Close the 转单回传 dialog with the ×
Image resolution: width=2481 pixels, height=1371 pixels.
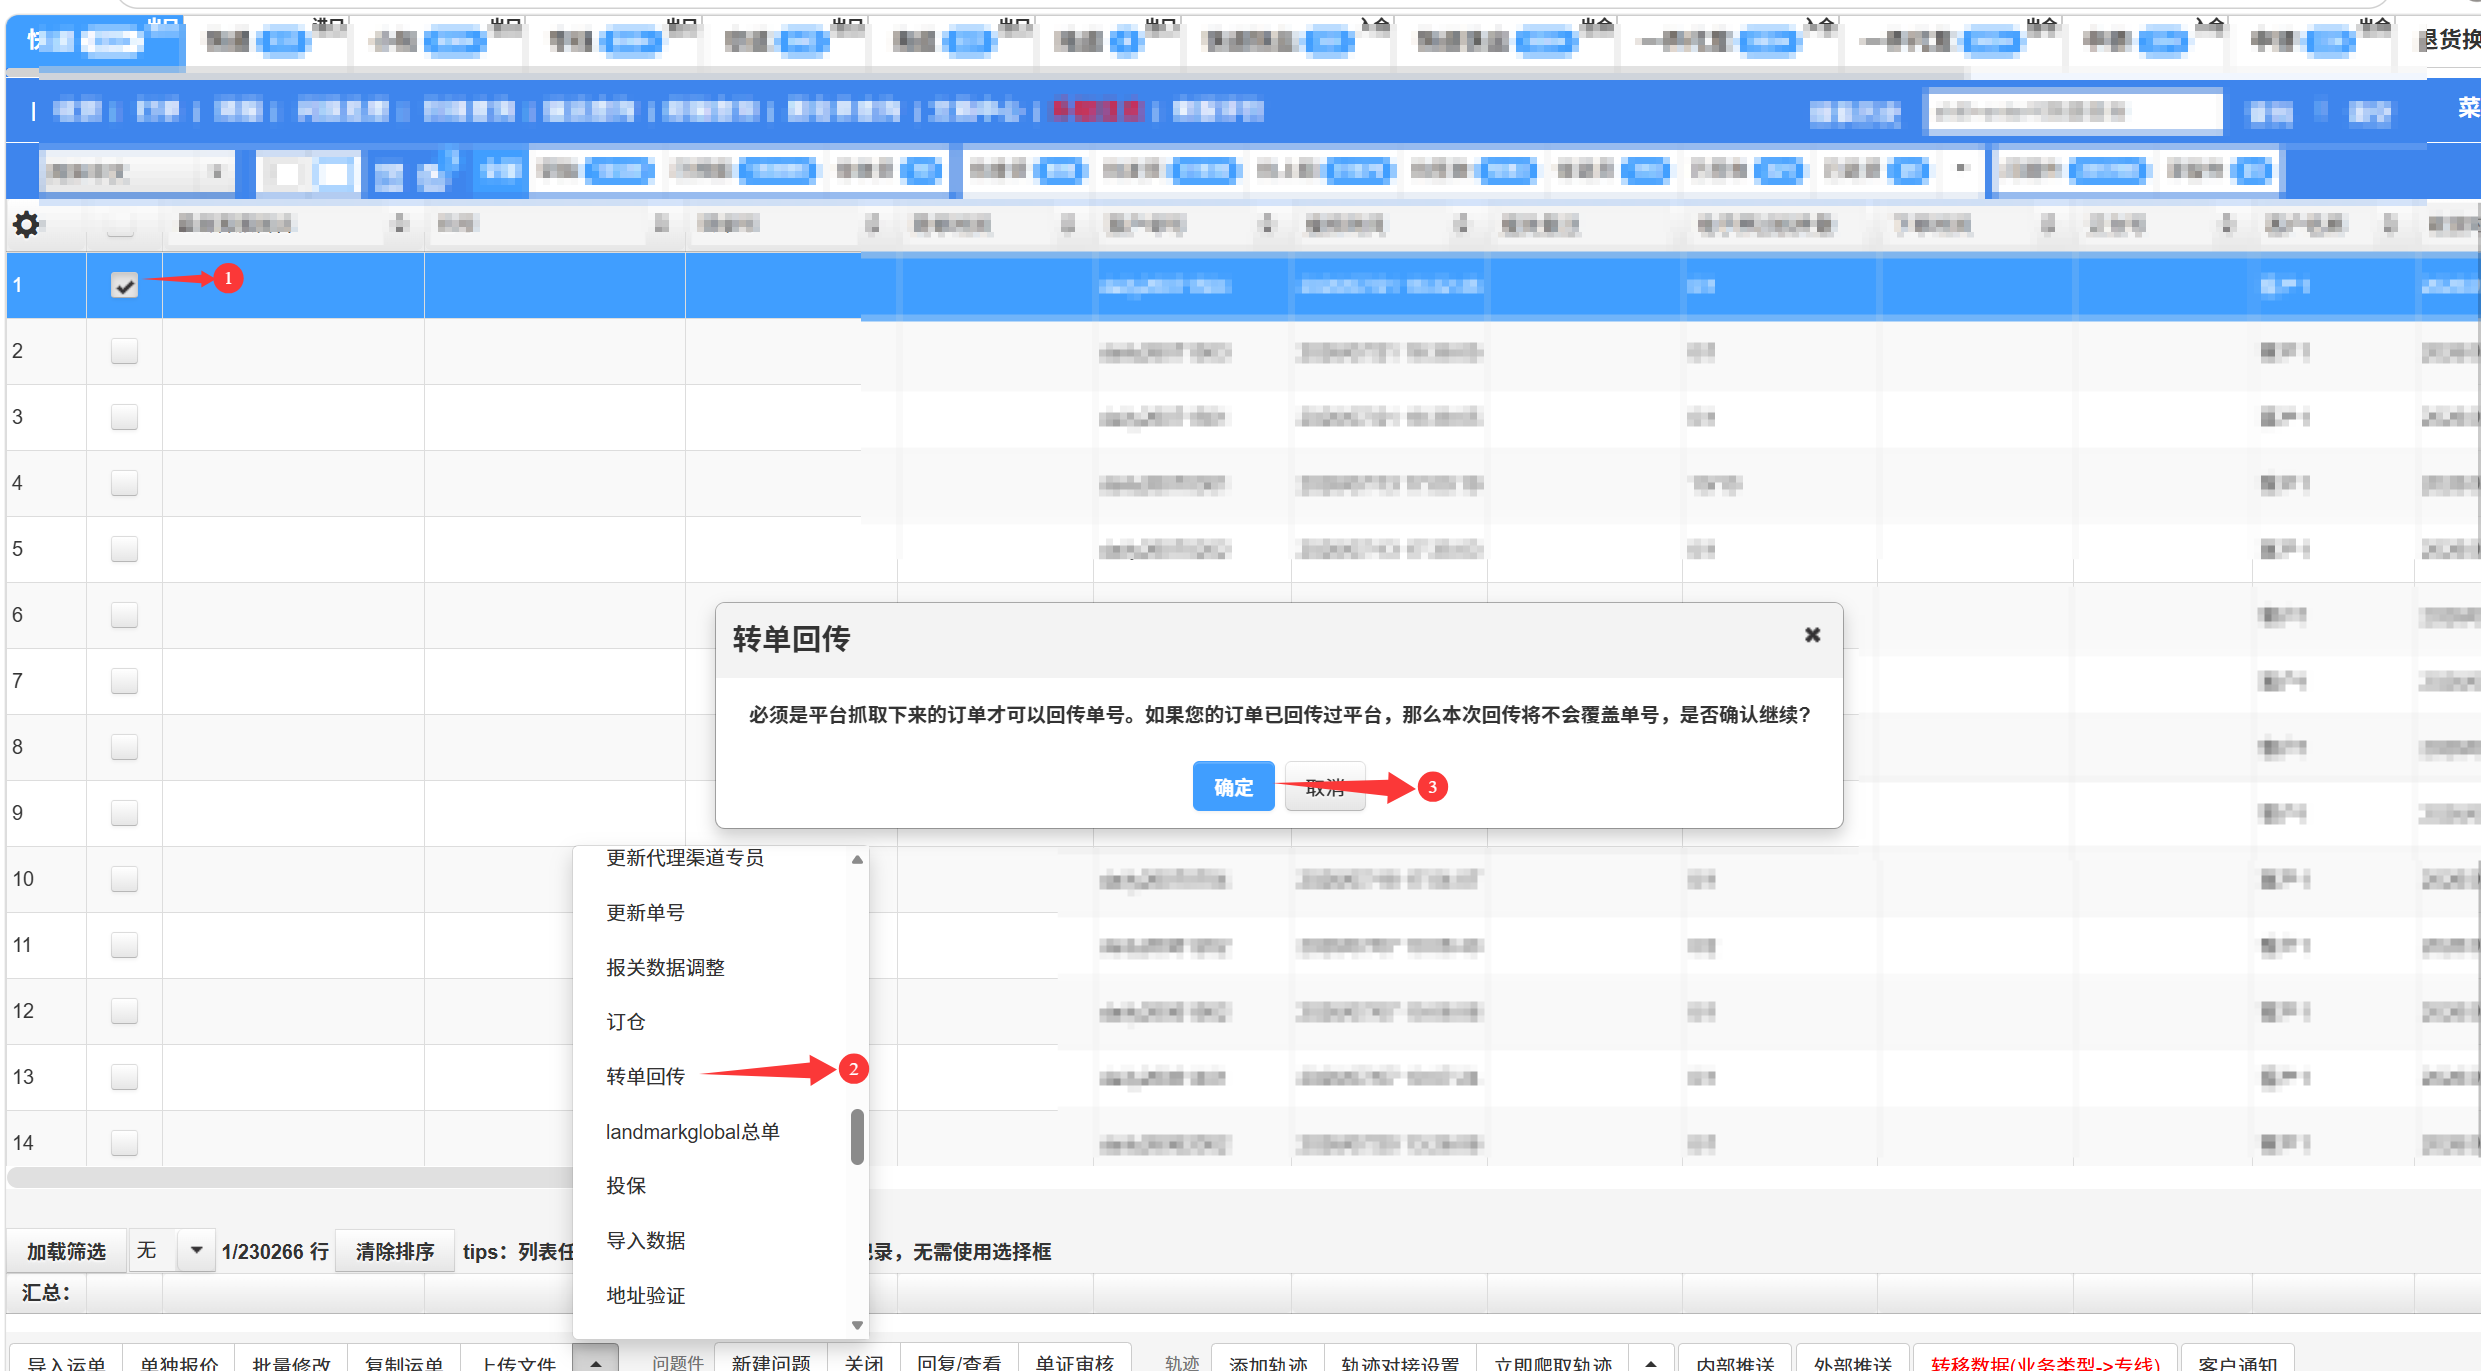pos(1812,635)
